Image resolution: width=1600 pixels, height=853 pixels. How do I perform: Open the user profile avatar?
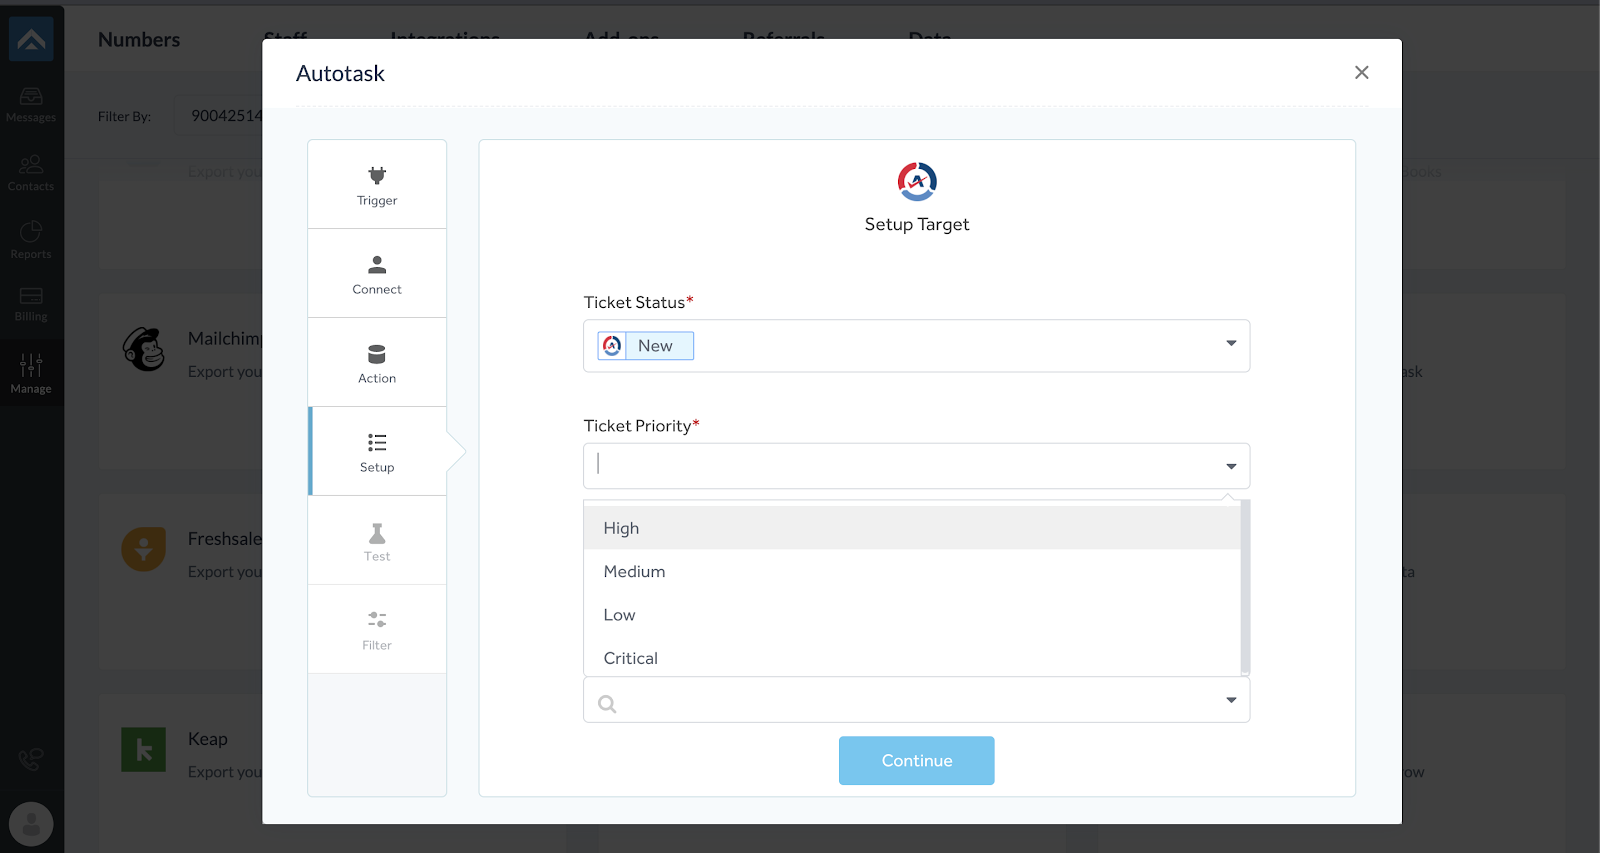click(31, 824)
